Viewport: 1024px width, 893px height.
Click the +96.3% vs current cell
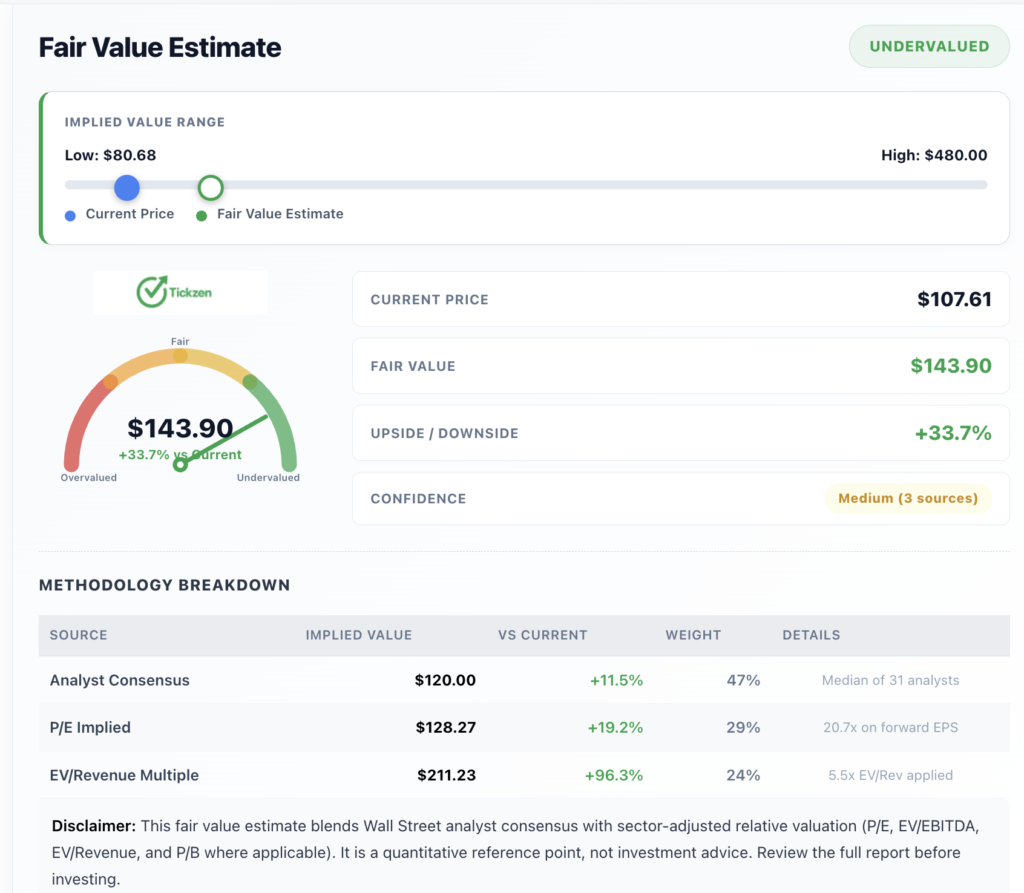[614, 775]
